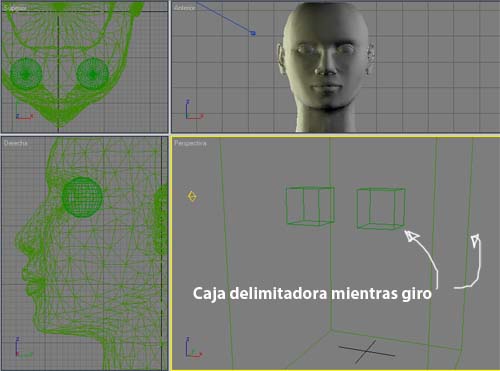Screen dimensions: 500x371
Task: Select the eye sphere in Derecha wireframe view
Action: (82, 197)
